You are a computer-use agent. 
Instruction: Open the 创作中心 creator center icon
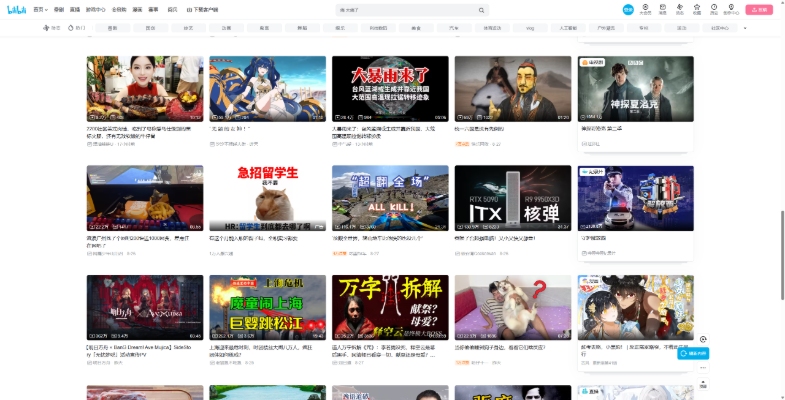point(731,9)
